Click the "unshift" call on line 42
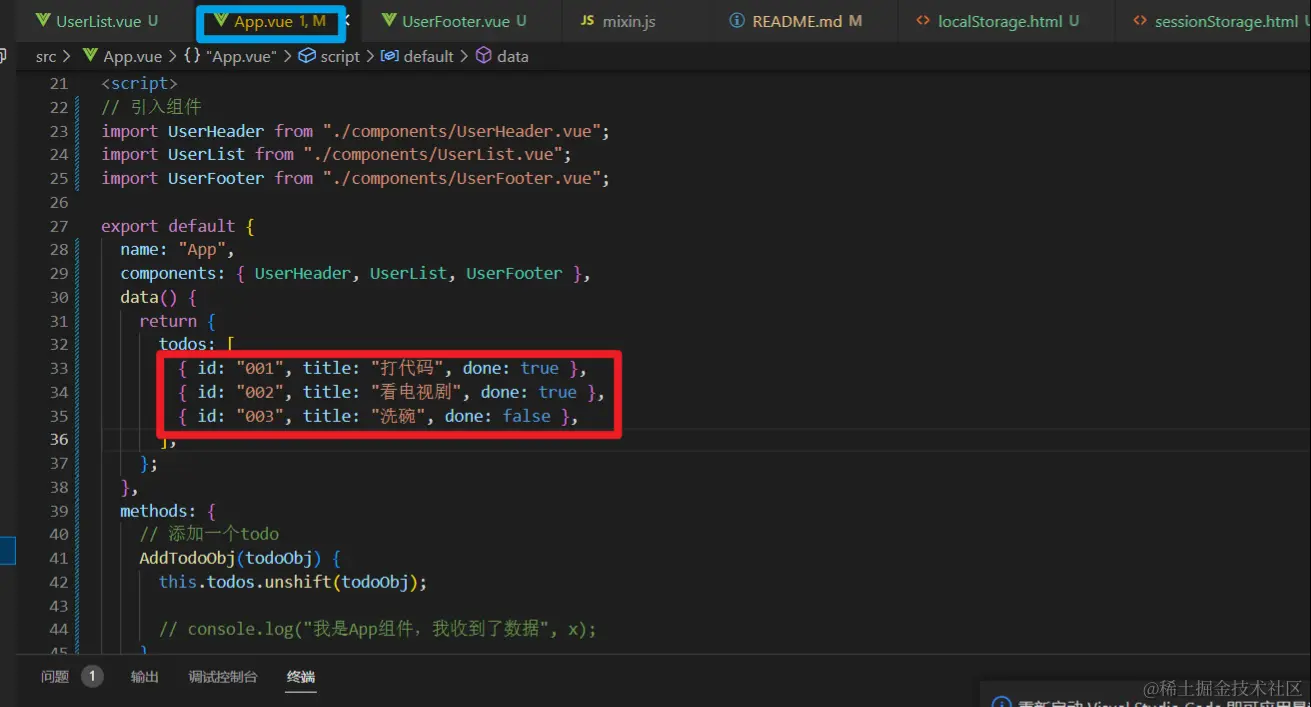This screenshot has height=707, width=1311. tap(298, 582)
